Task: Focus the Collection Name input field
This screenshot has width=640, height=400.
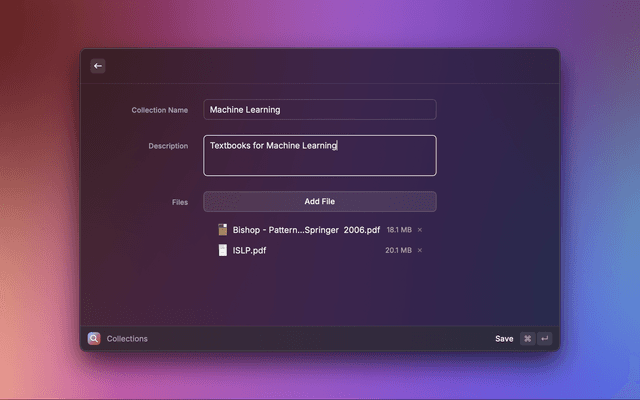Action: click(x=320, y=110)
